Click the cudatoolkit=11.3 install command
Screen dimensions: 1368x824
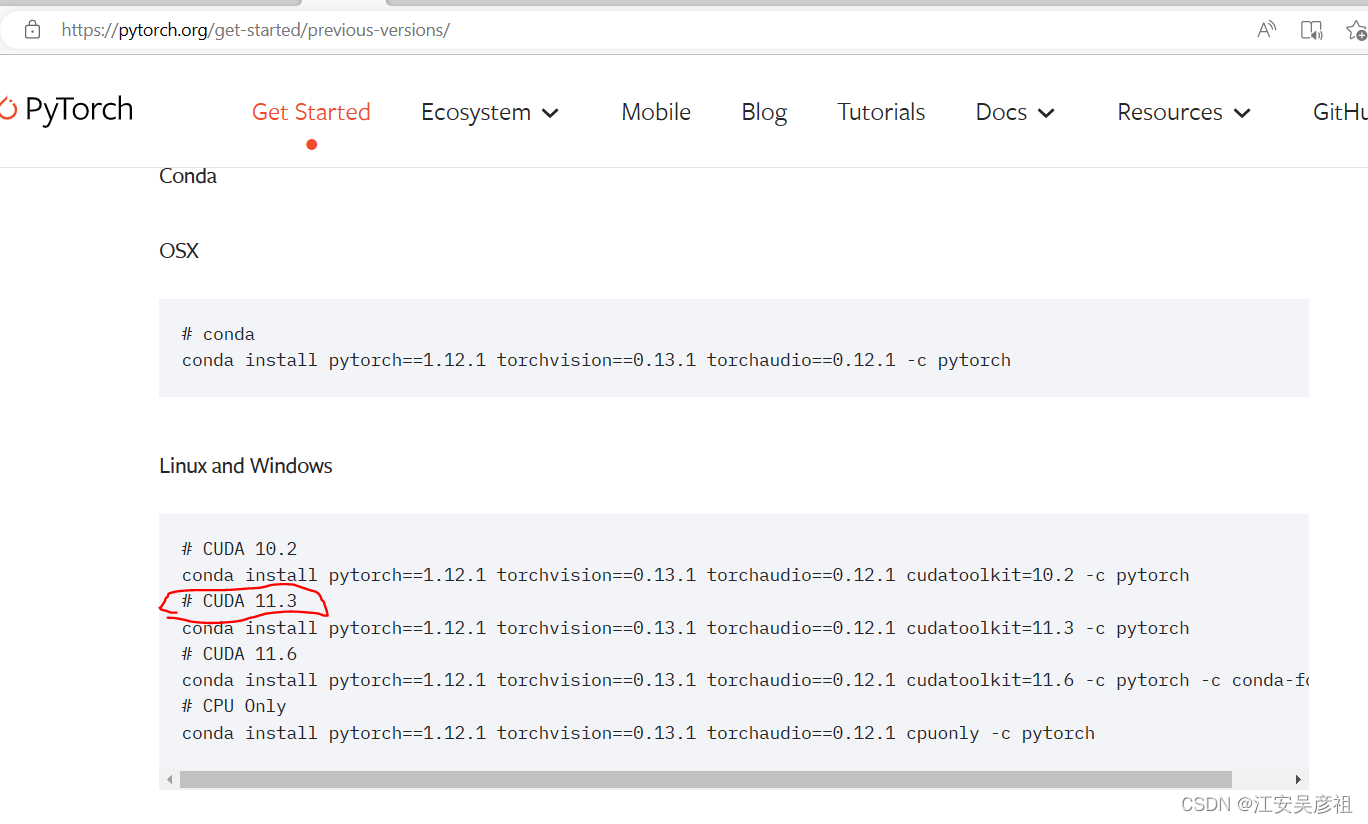[x=686, y=628]
